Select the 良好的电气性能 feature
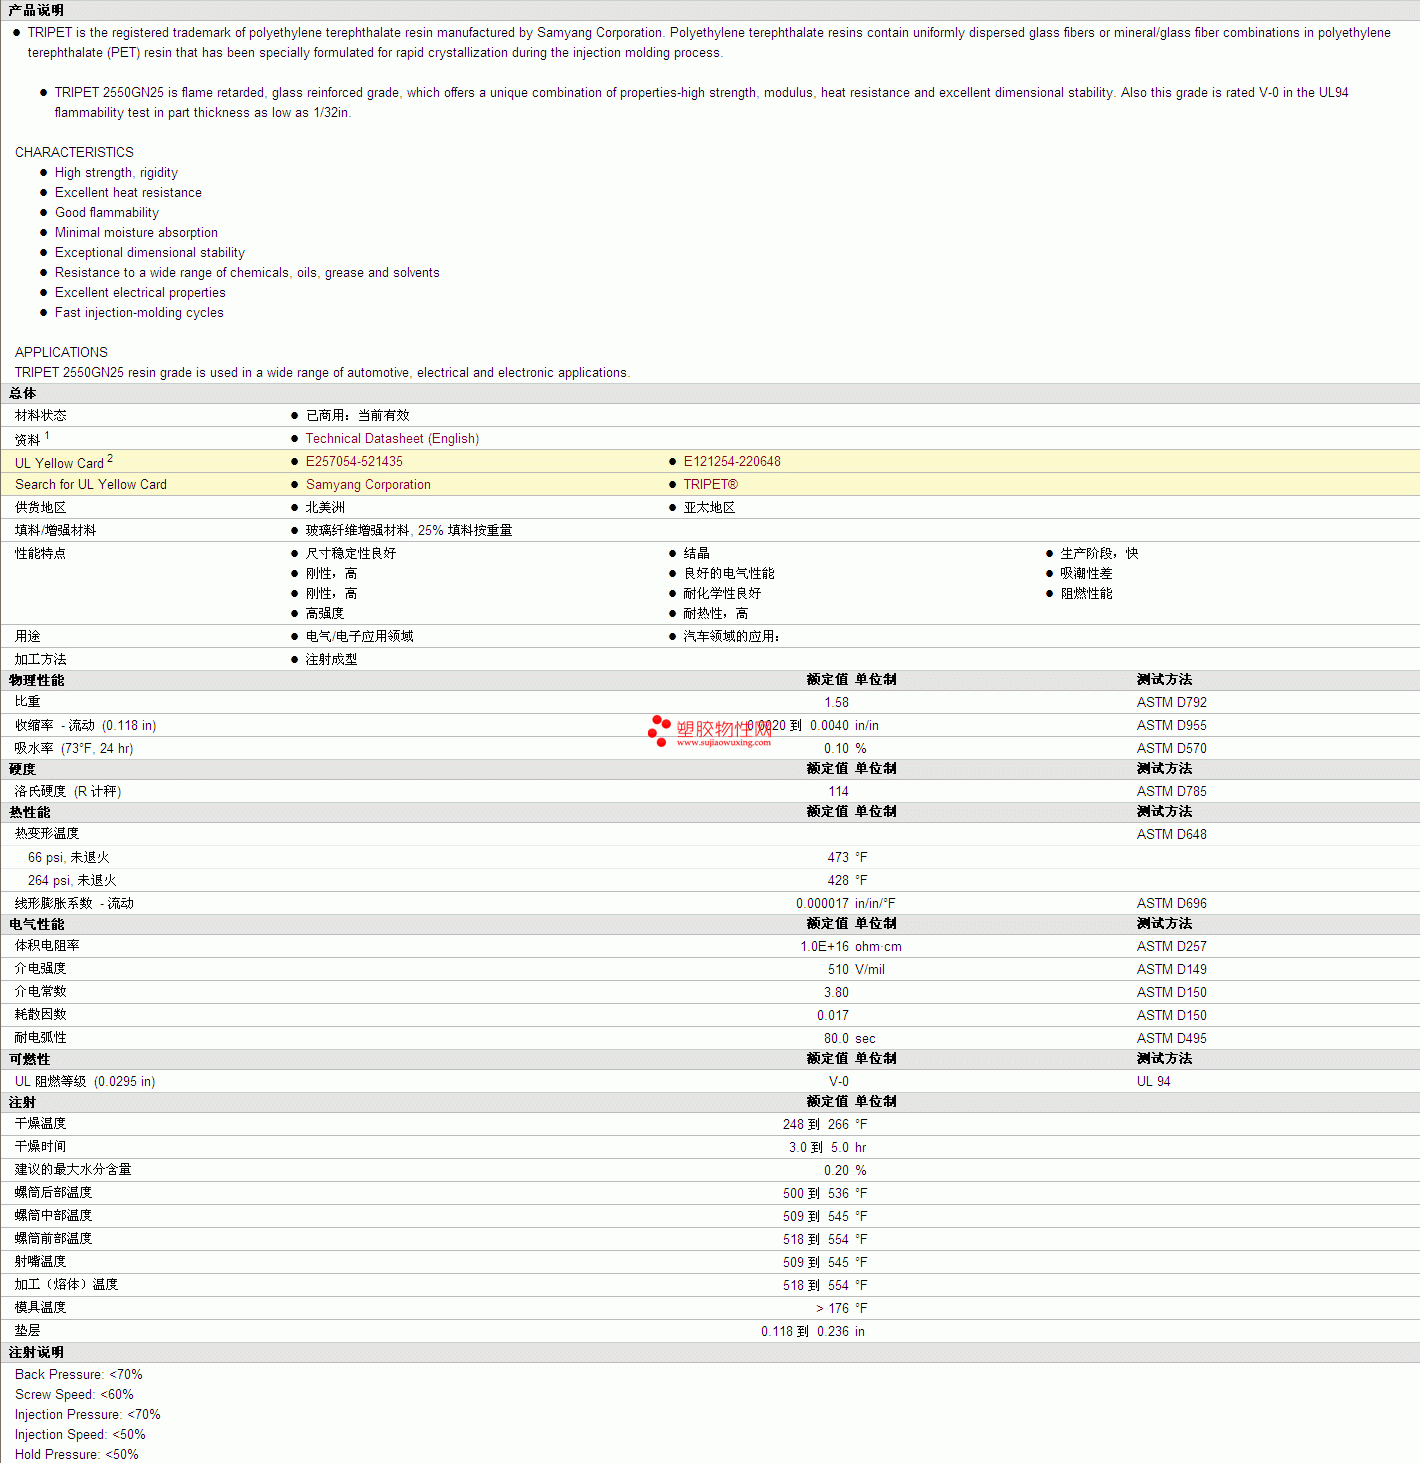Screen dimensions: 1420x1463 pos(729,574)
